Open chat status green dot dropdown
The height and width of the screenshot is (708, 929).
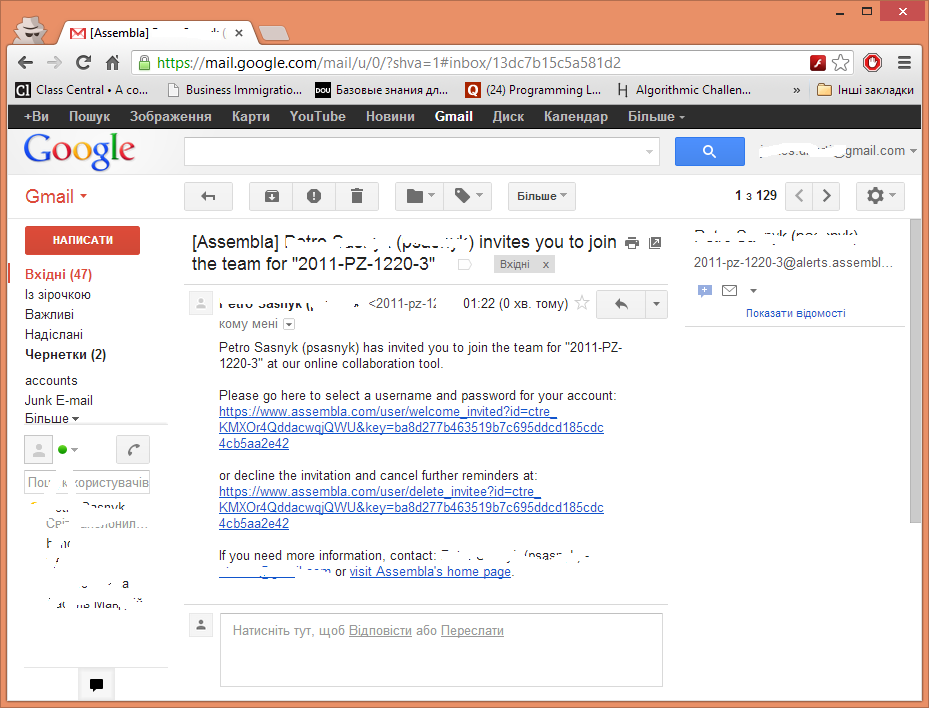pos(68,450)
